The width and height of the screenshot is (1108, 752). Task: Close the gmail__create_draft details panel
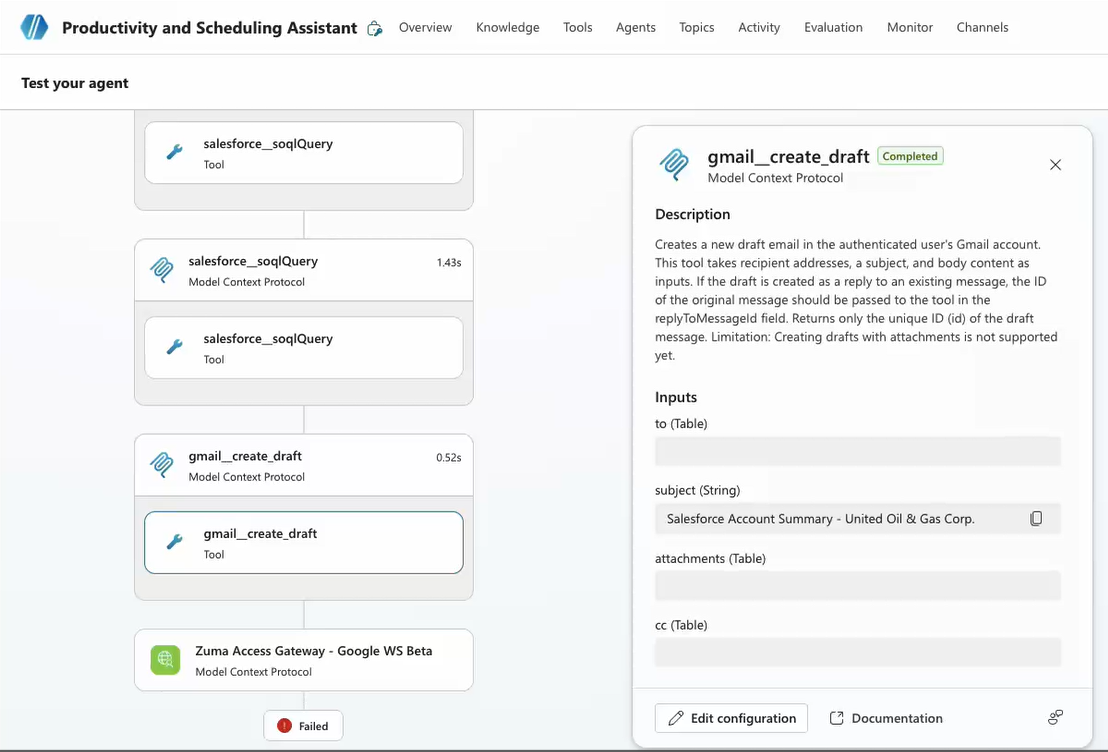[1055, 165]
